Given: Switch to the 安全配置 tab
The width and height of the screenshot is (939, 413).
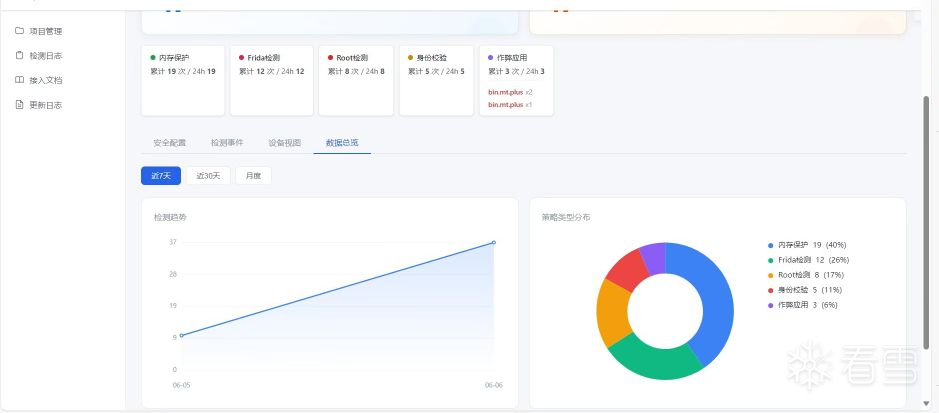Looking at the screenshot, I should tap(169, 143).
